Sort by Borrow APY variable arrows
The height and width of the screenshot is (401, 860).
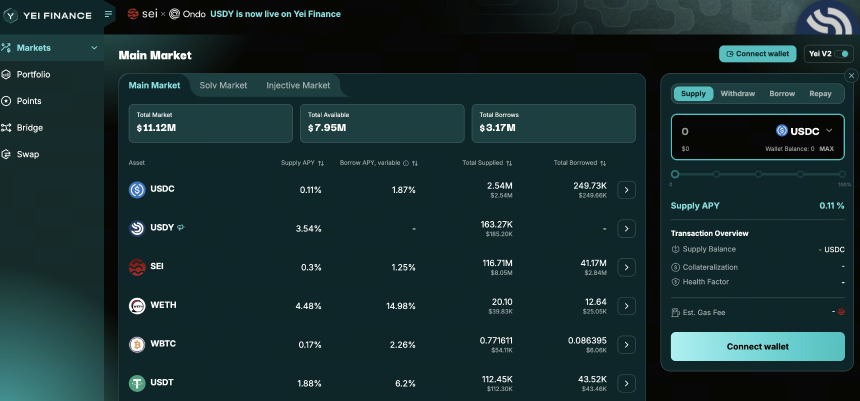[x=415, y=163]
